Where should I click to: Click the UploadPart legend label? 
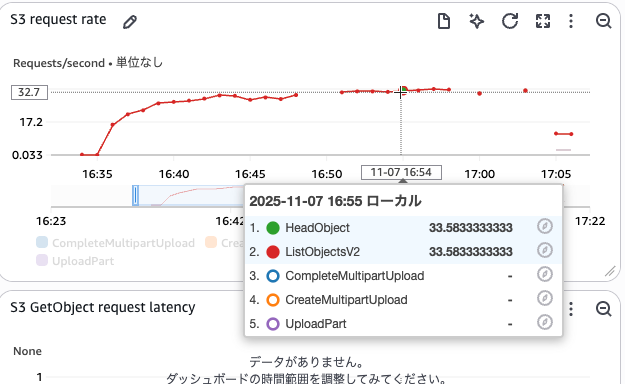coord(83,261)
